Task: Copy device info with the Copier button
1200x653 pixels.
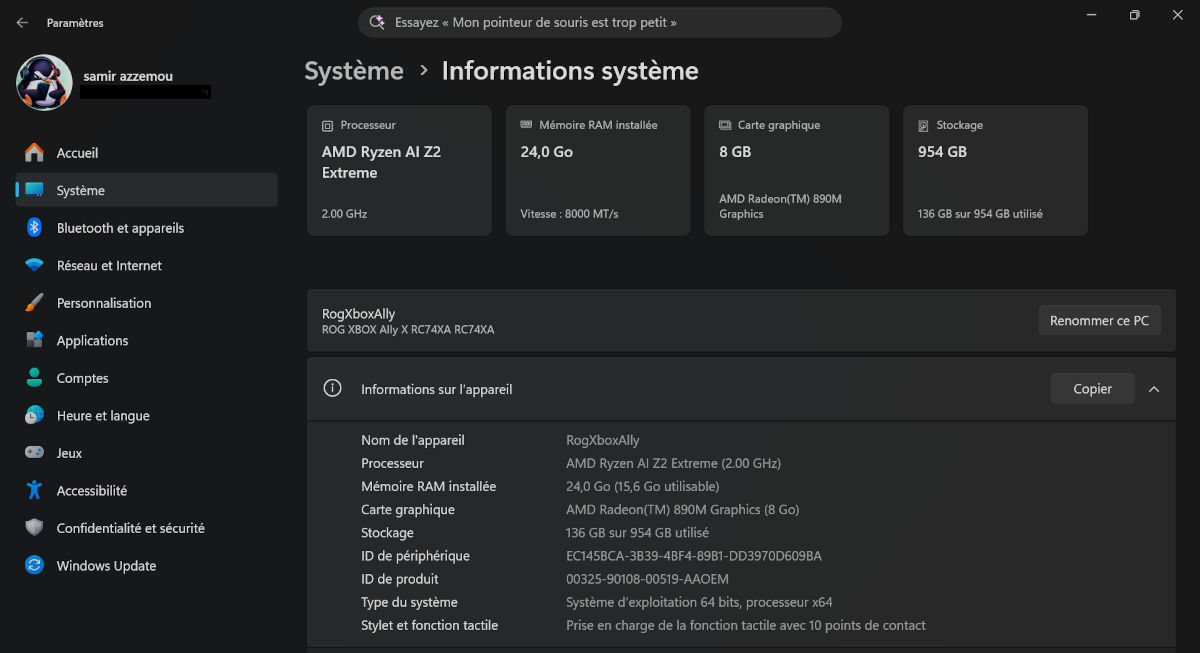Action: click(x=1092, y=389)
